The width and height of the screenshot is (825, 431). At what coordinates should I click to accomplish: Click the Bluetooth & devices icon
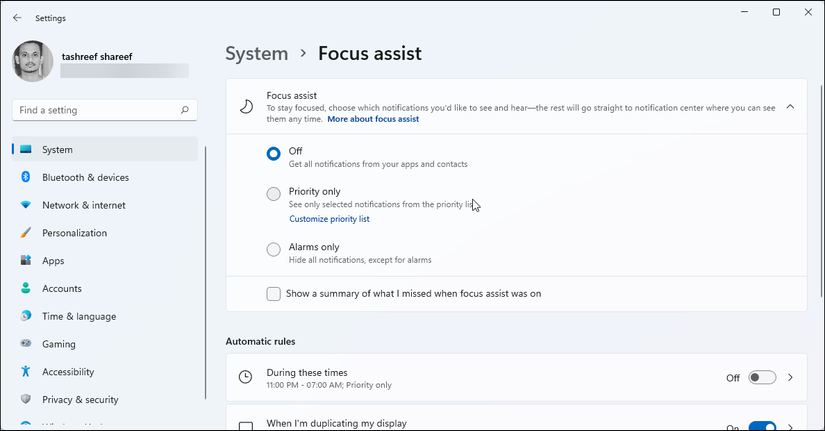point(26,177)
